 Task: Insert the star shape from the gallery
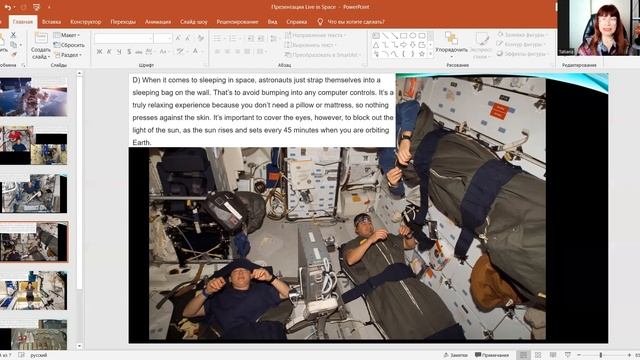pyautogui.click(x=422, y=54)
